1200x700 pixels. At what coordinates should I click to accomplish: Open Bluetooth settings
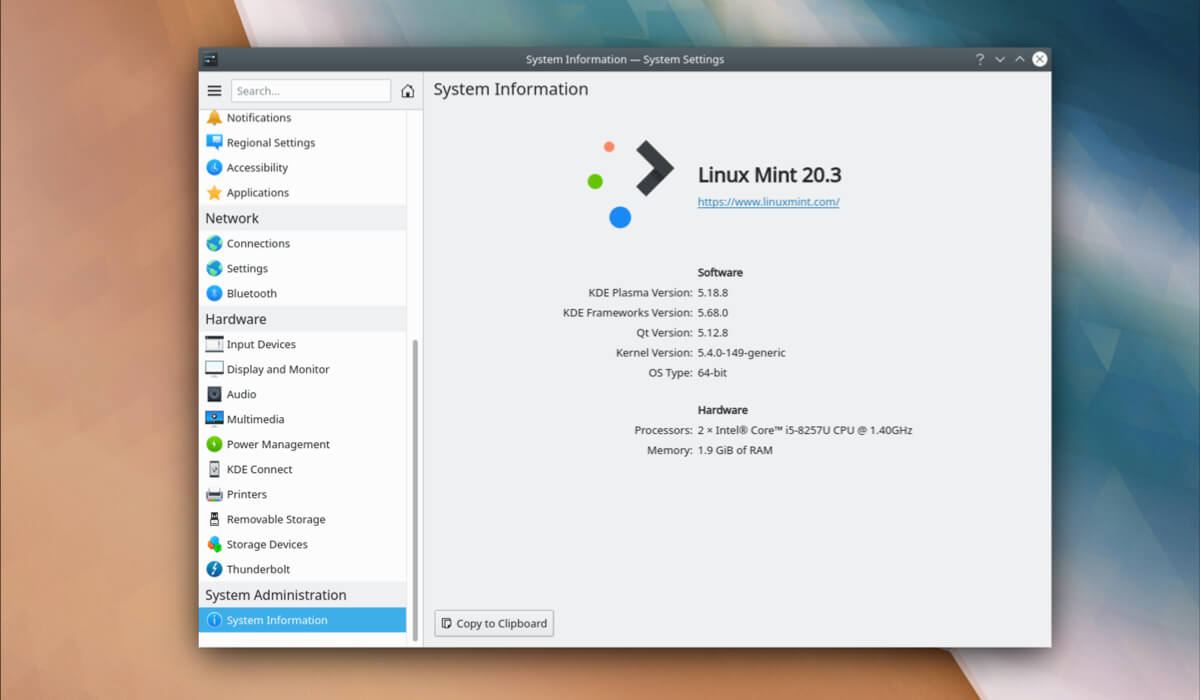pyautogui.click(x=303, y=293)
